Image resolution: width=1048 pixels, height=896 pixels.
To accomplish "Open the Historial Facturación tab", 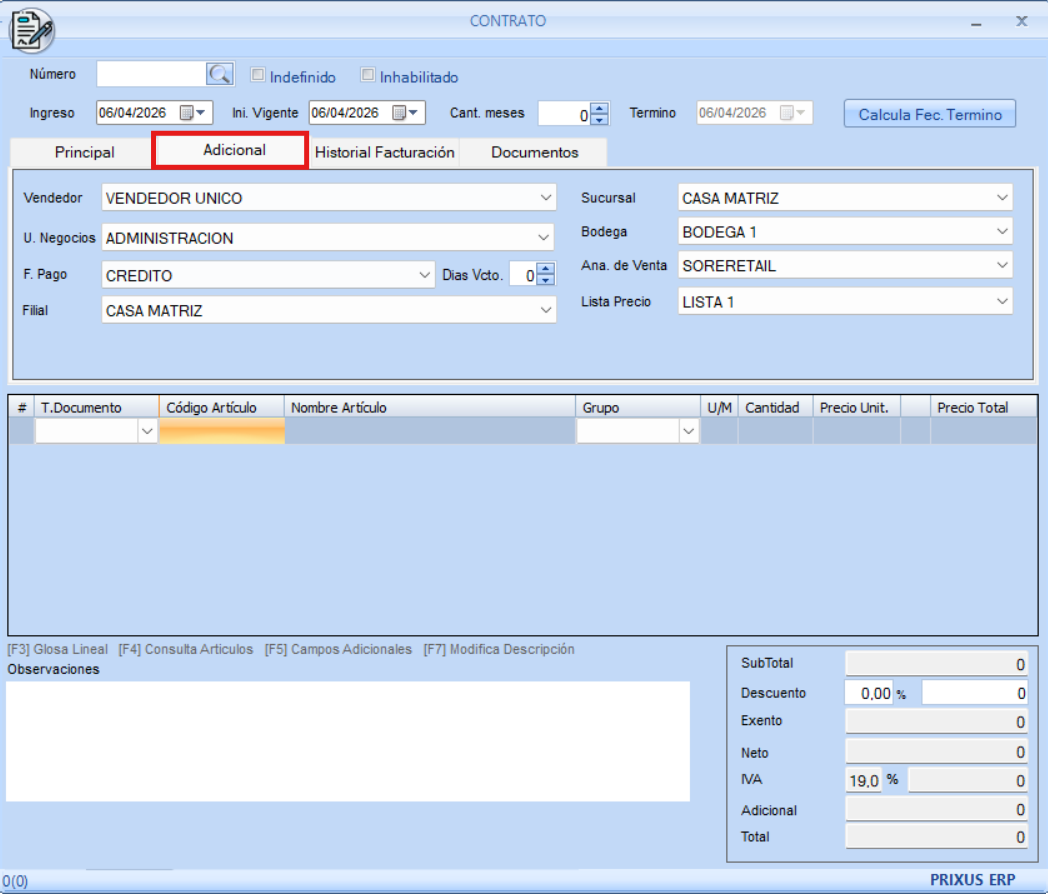I will 384,153.
